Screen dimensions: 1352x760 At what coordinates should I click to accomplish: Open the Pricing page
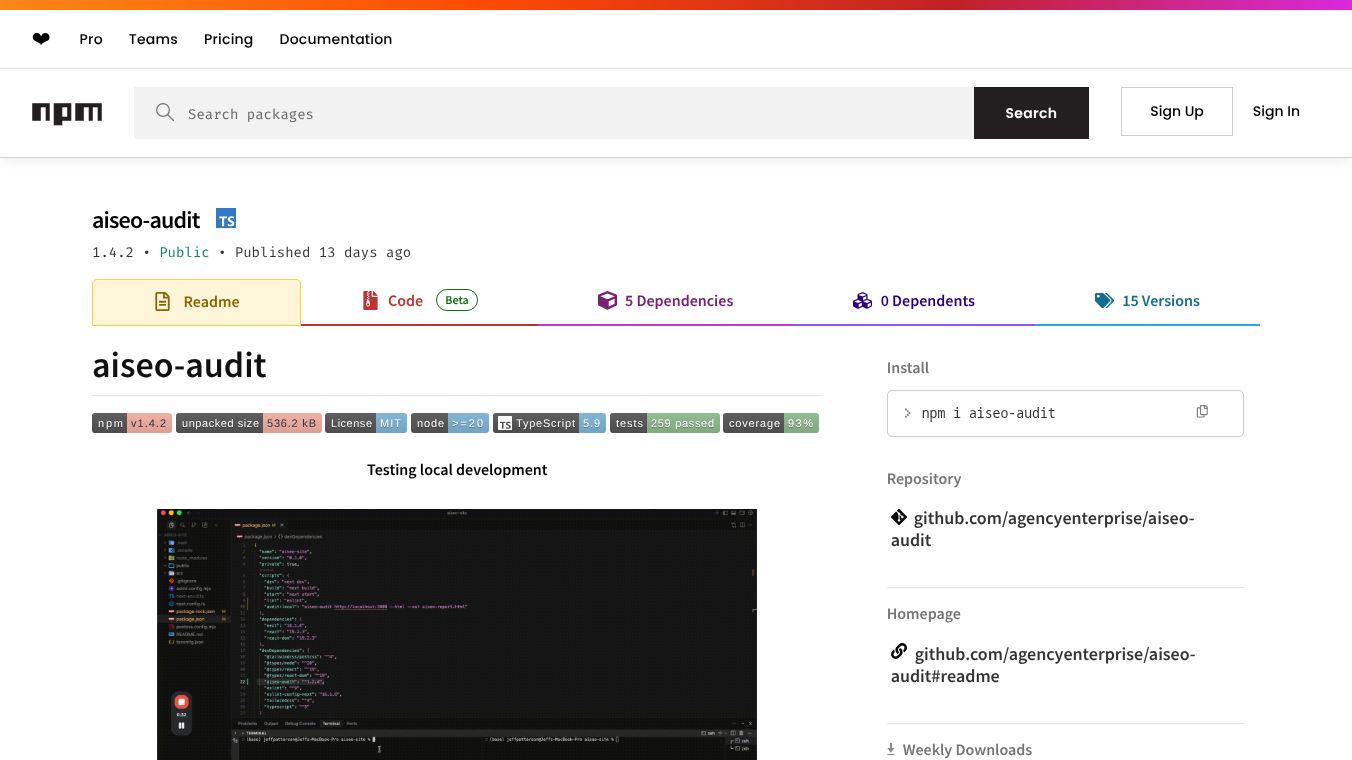click(x=228, y=39)
